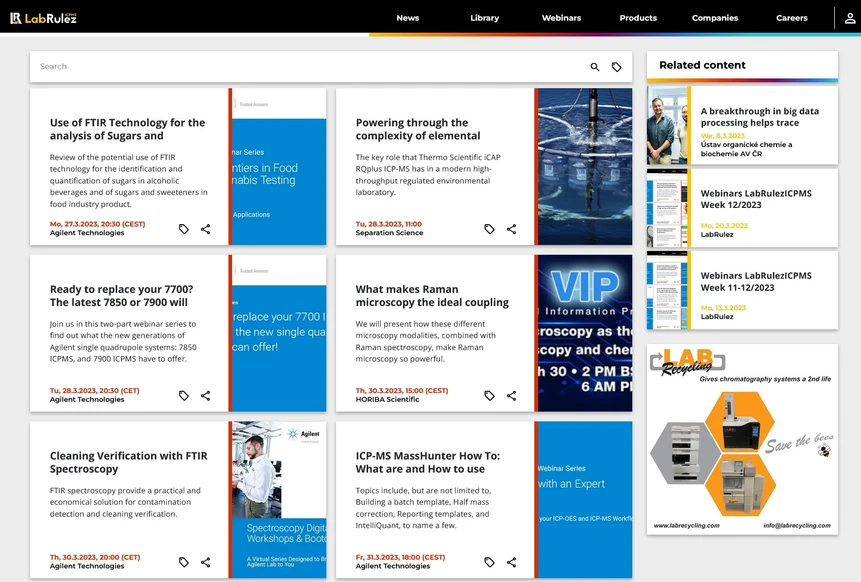861x582 pixels.
Task: Open the News menu
Action: (x=407, y=18)
